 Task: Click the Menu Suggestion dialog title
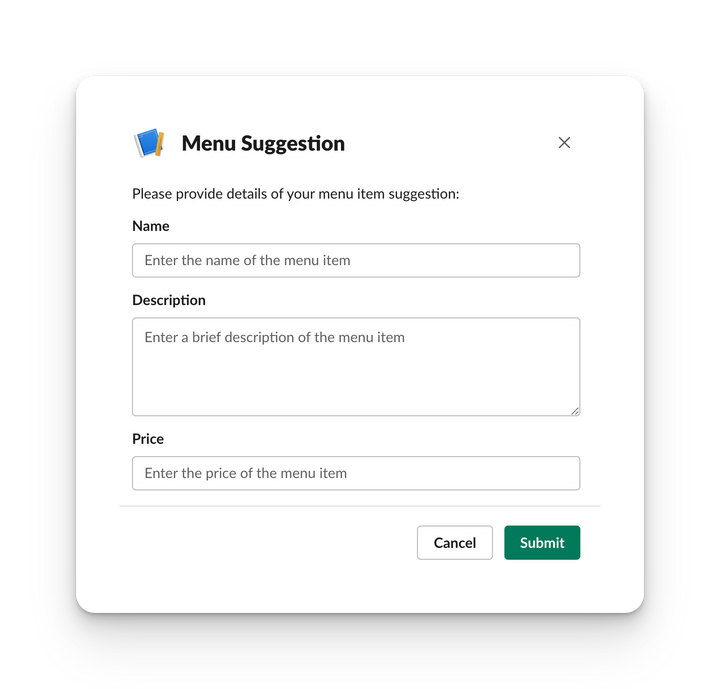[x=263, y=143]
